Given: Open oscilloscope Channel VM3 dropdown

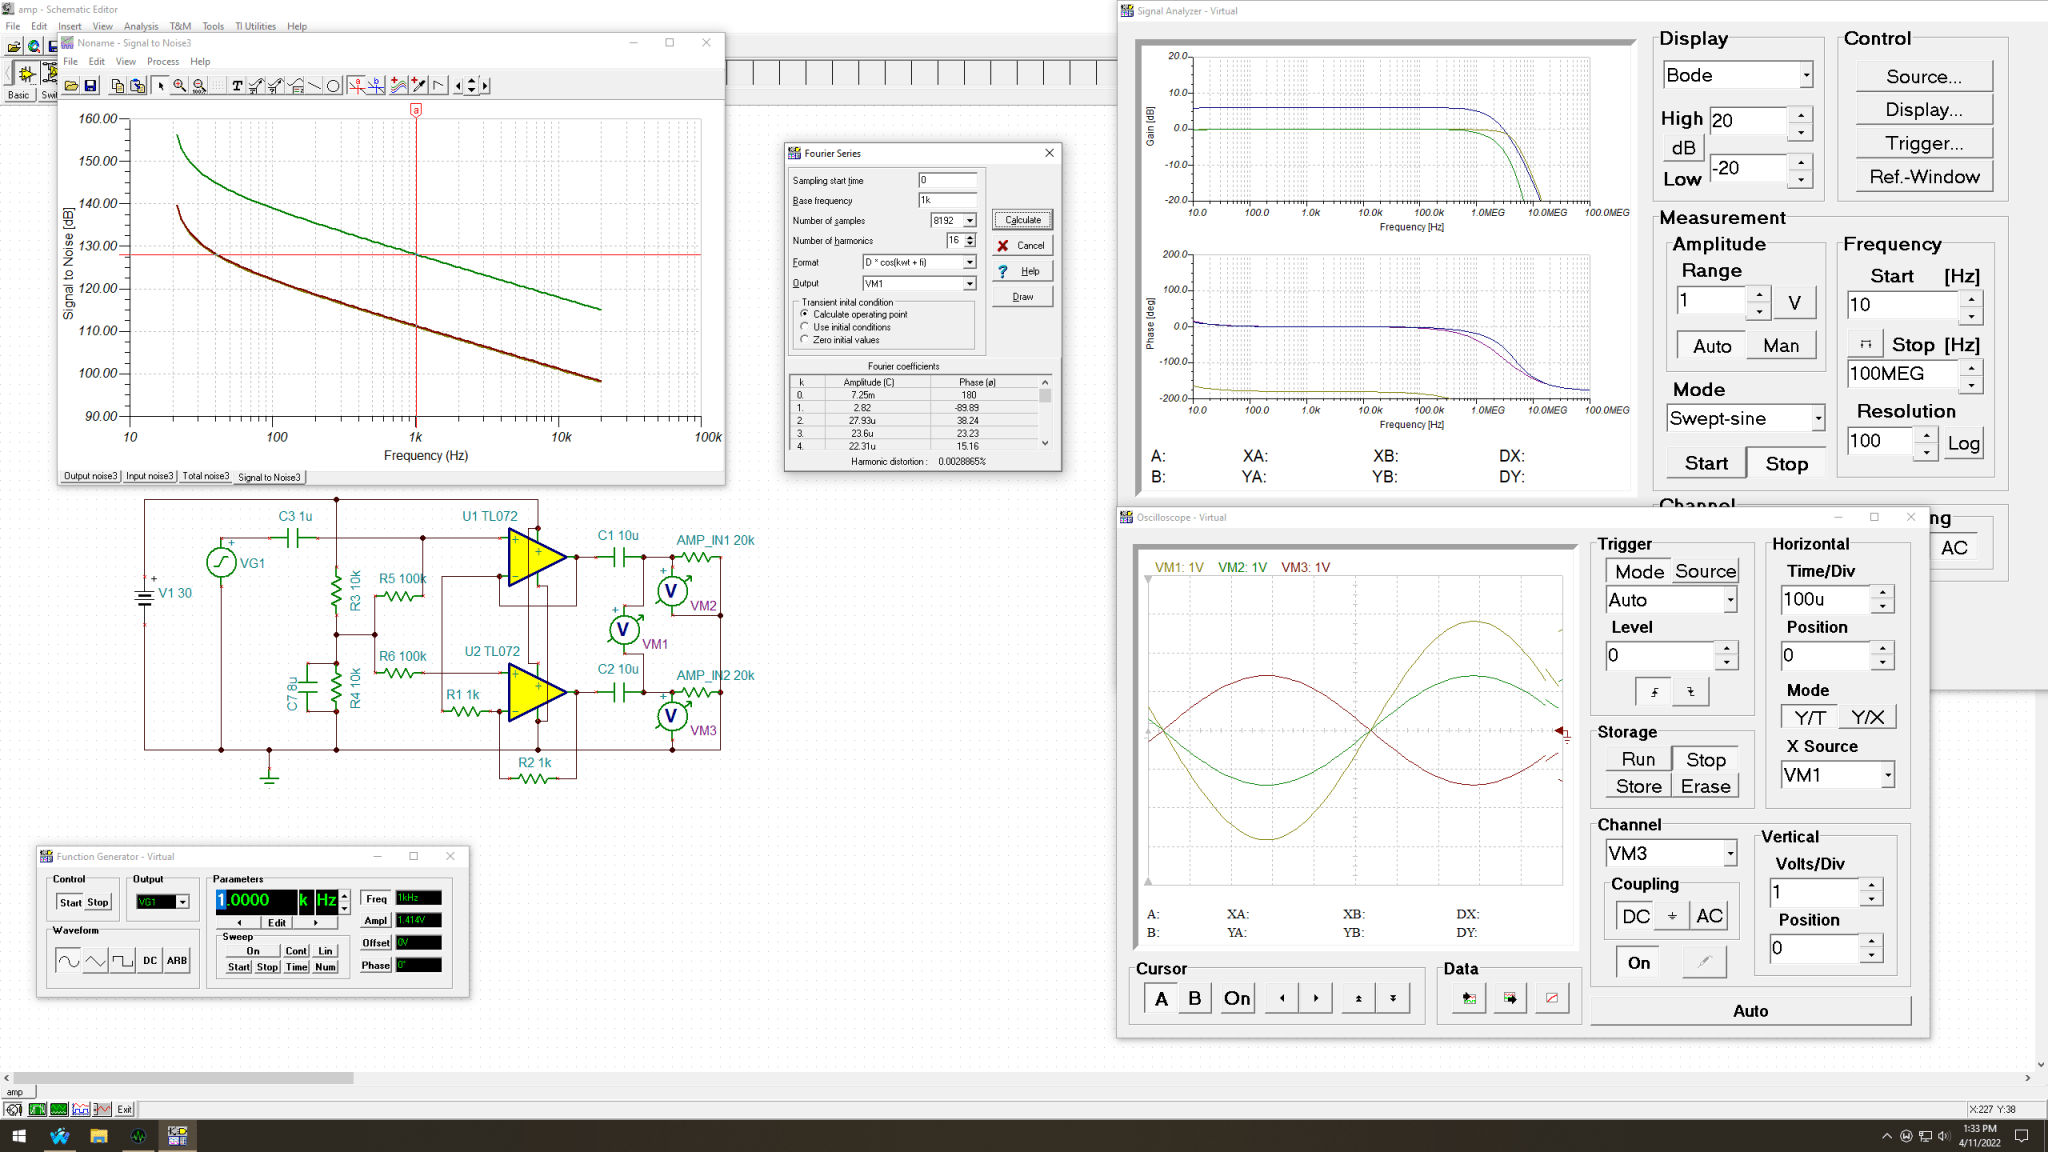Looking at the screenshot, I should (1730, 854).
